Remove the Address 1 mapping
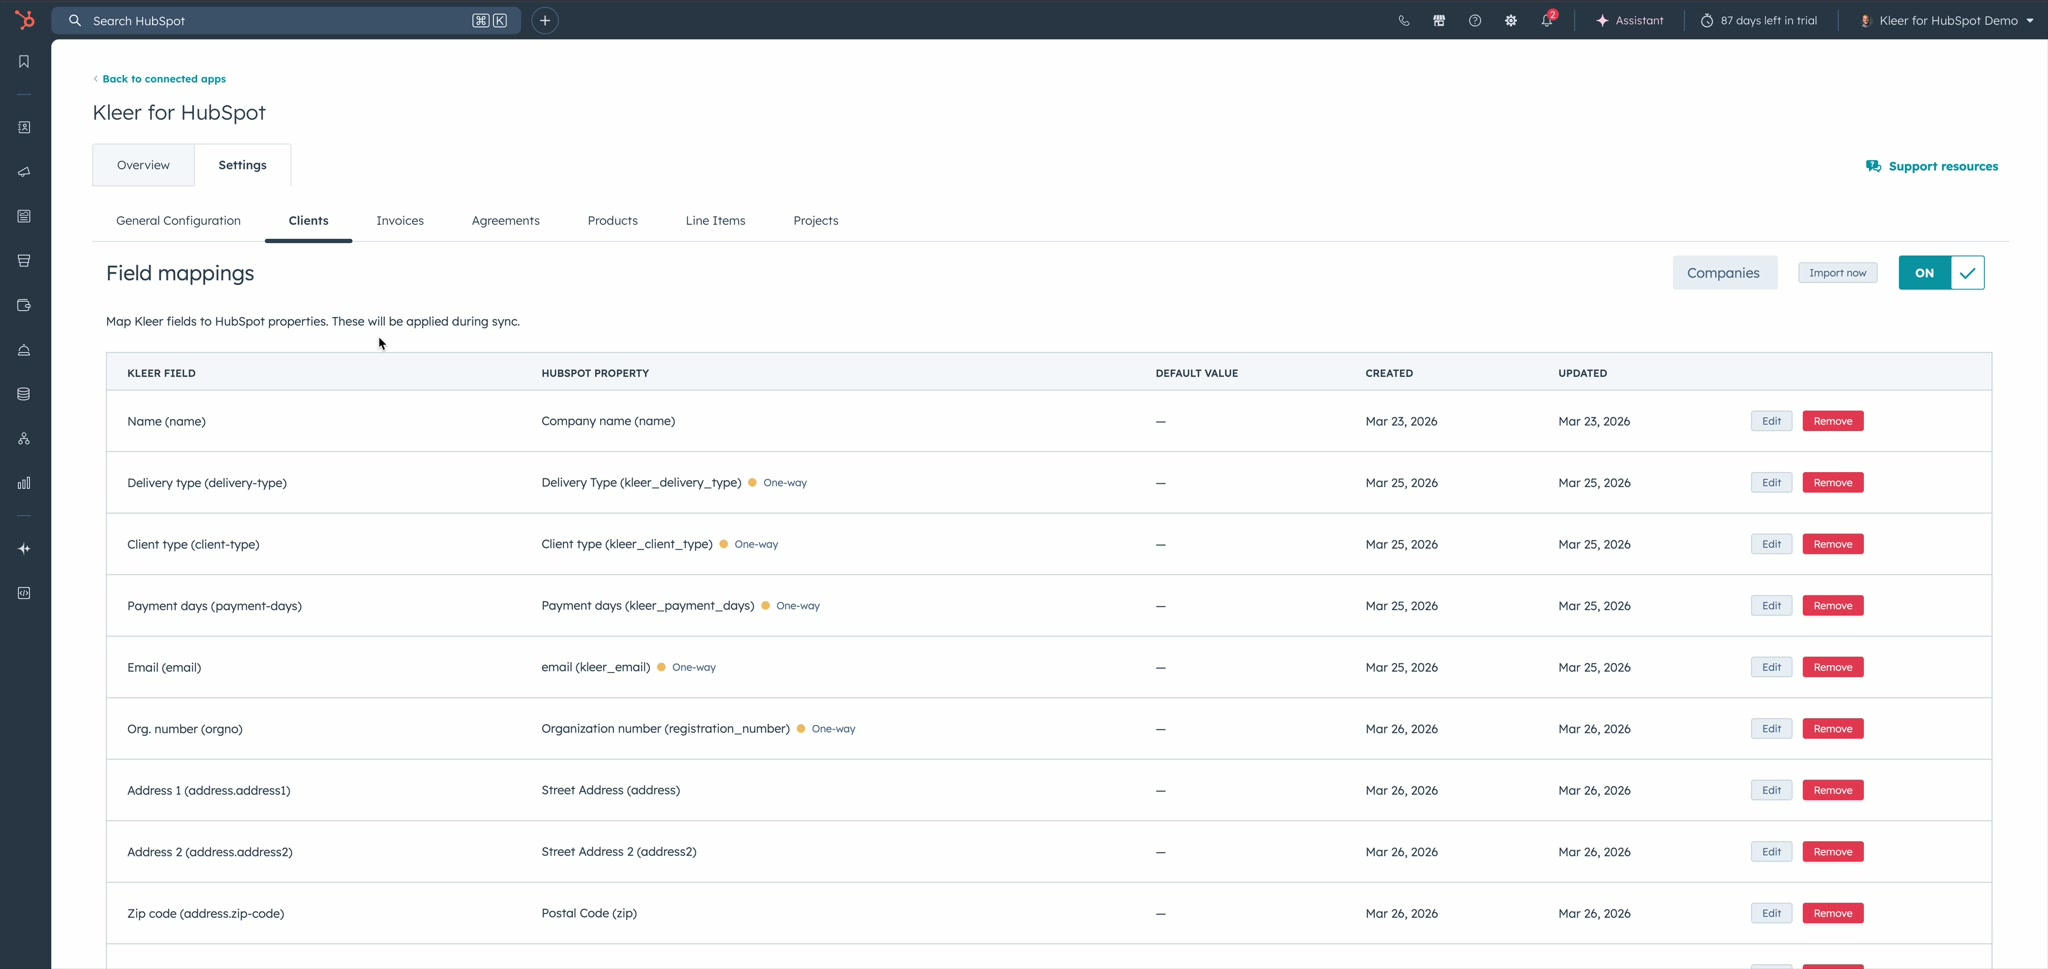 [x=1833, y=790]
